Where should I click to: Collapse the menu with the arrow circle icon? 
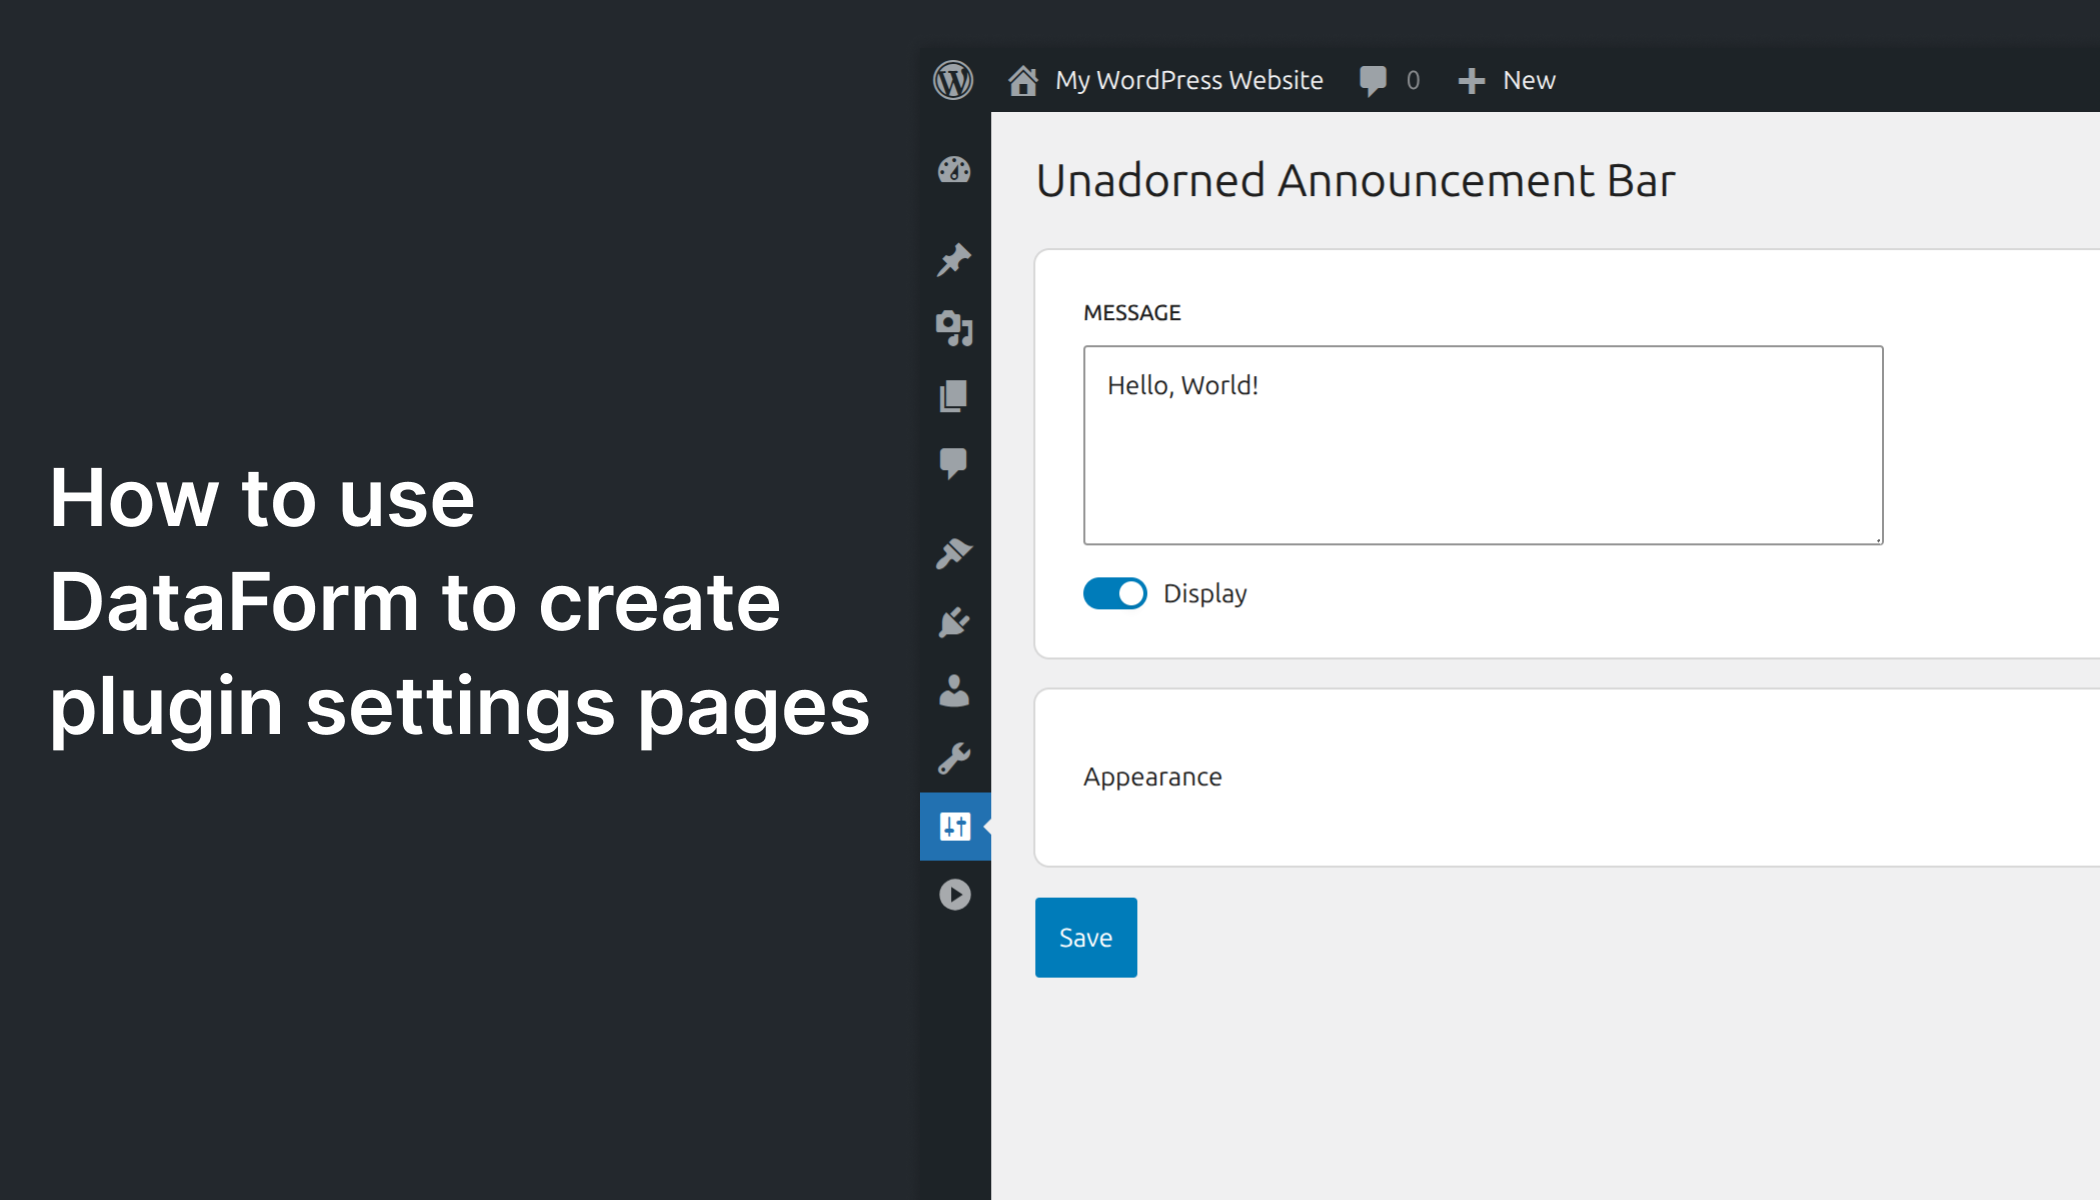(955, 894)
